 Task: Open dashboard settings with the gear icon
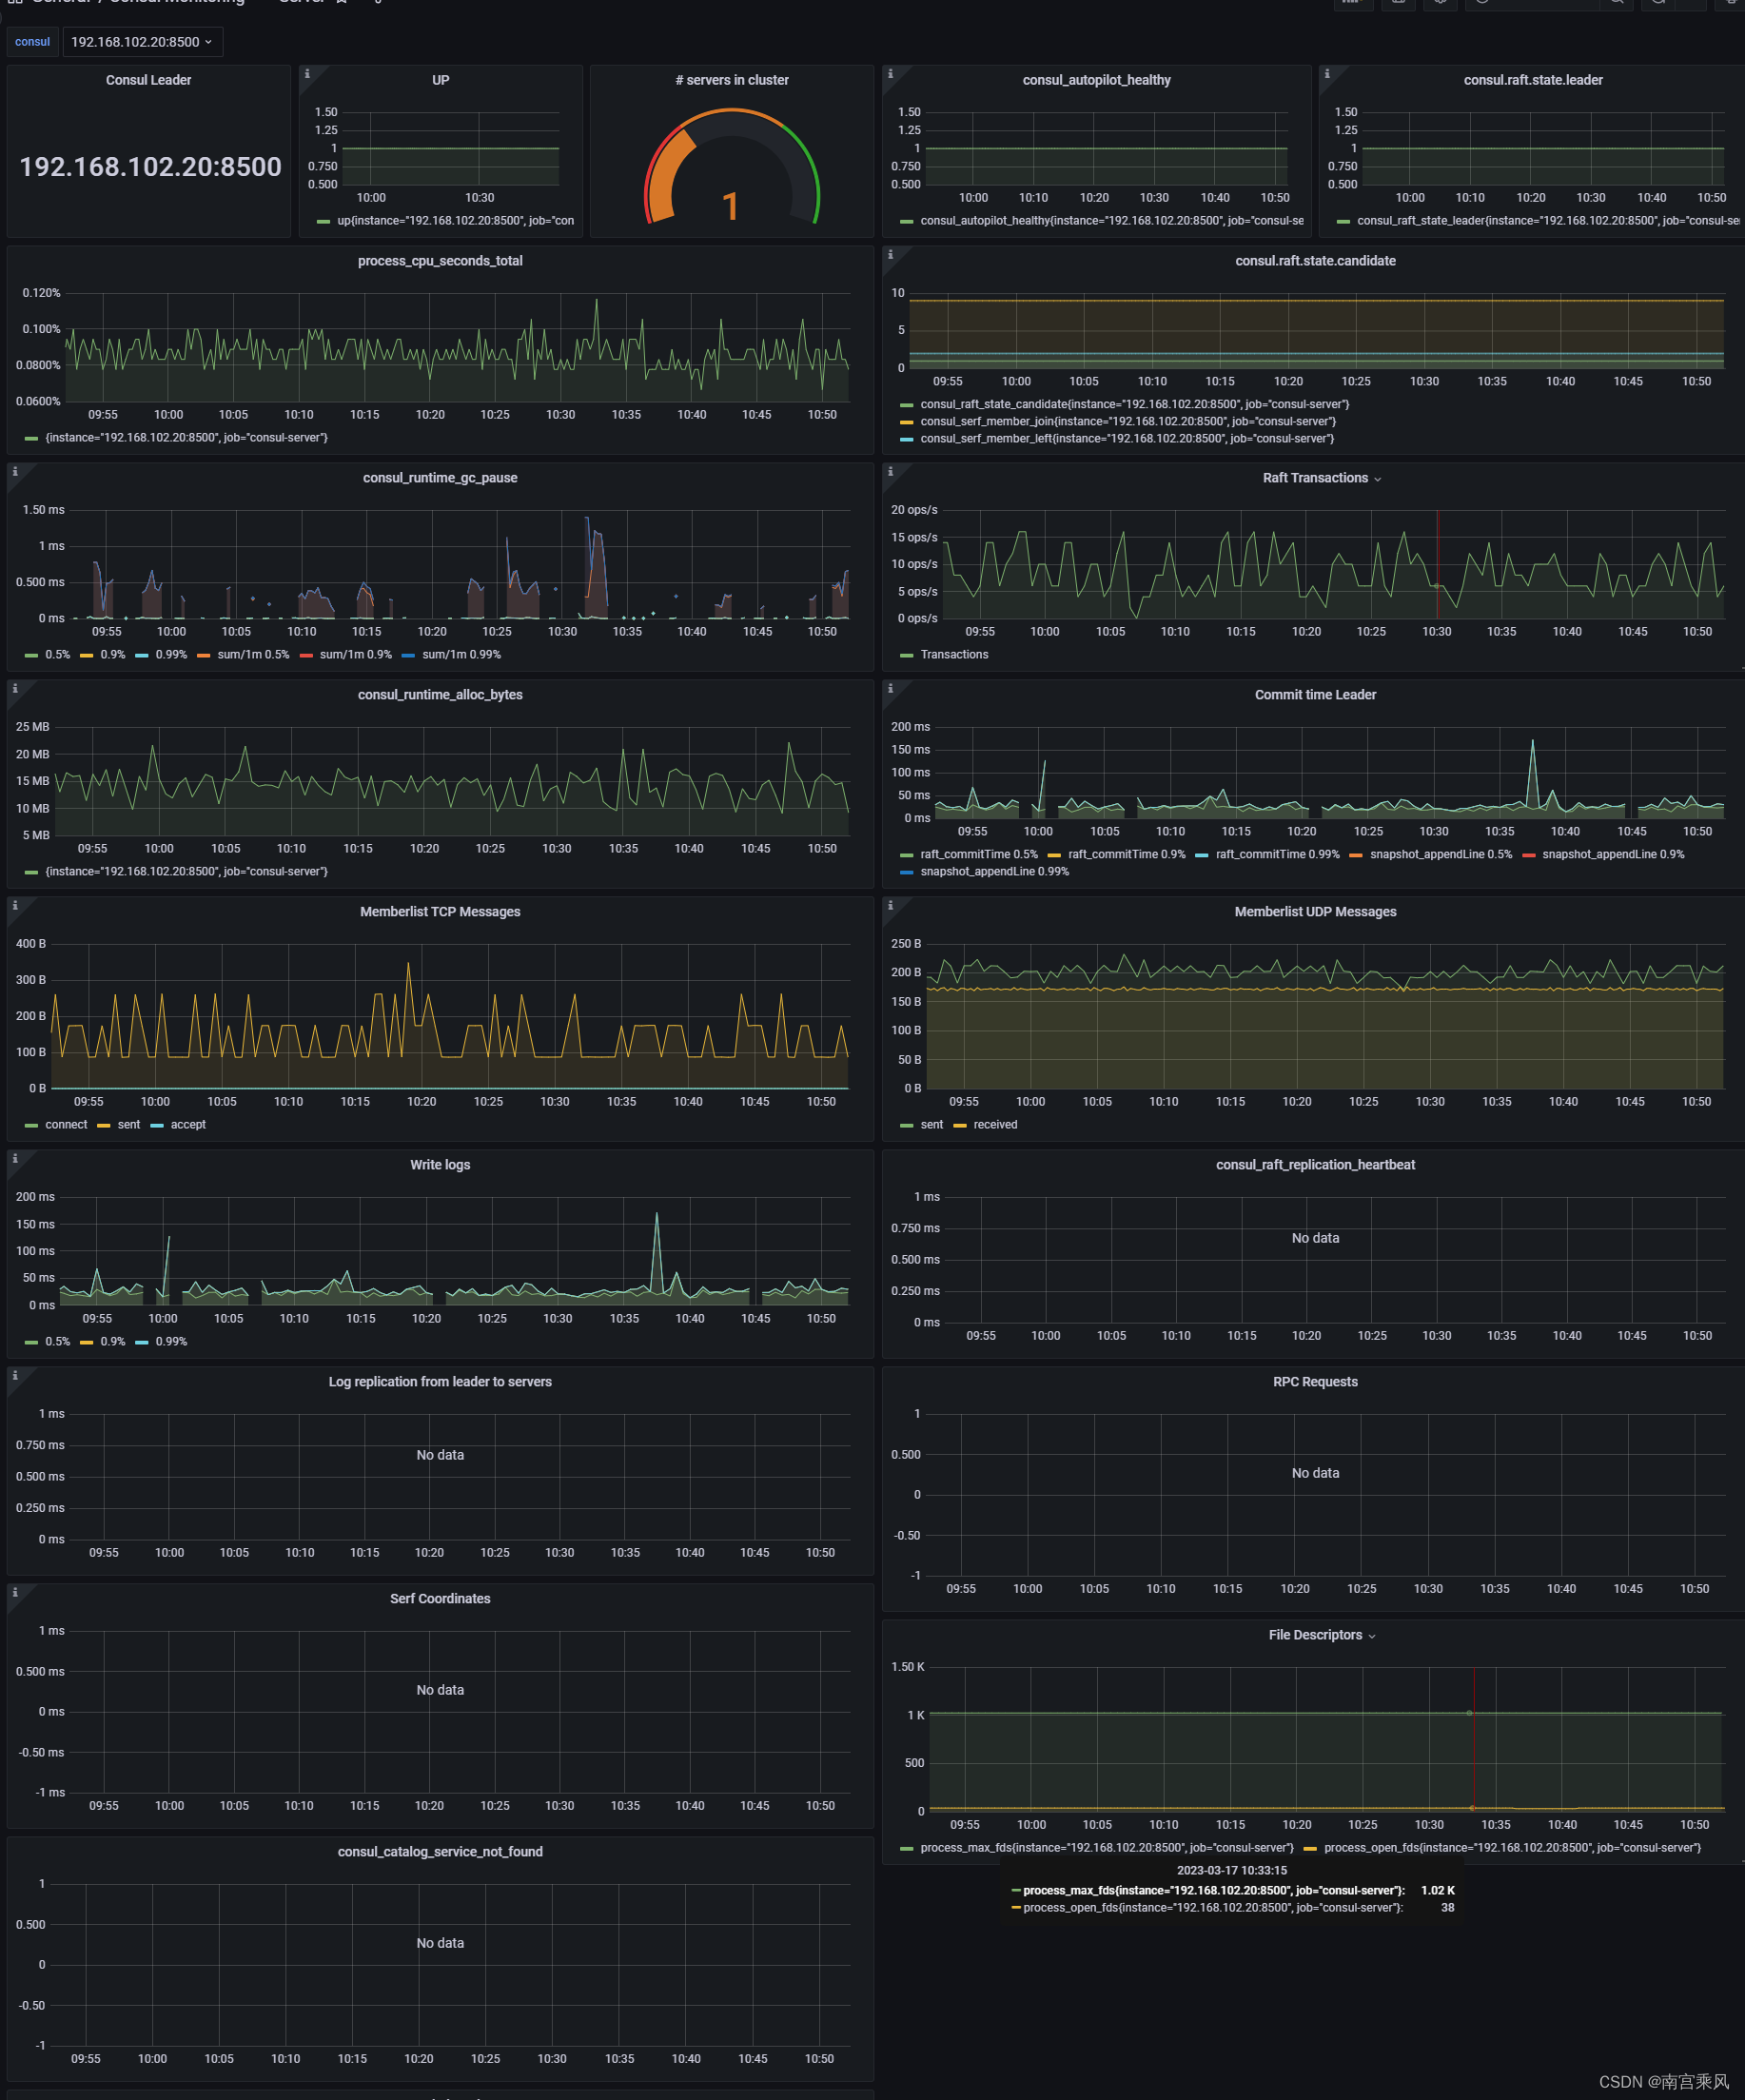click(x=1440, y=5)
